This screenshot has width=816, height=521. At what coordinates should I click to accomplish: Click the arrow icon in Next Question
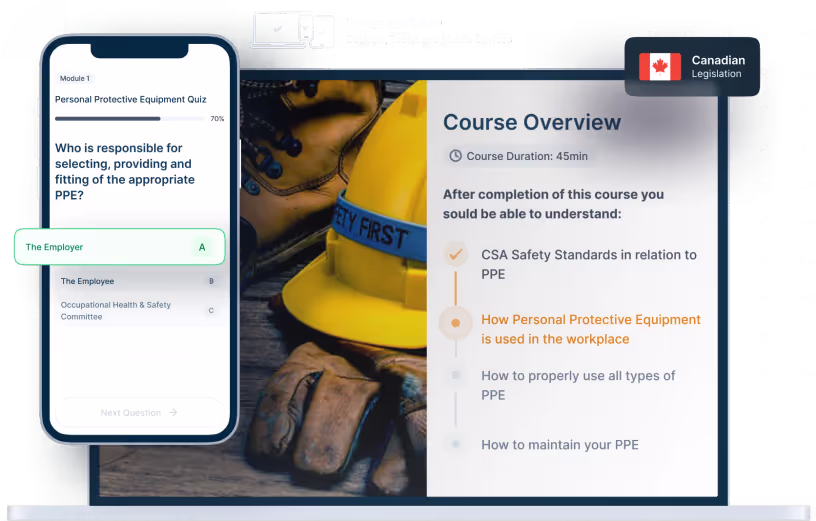click(173, 412)
